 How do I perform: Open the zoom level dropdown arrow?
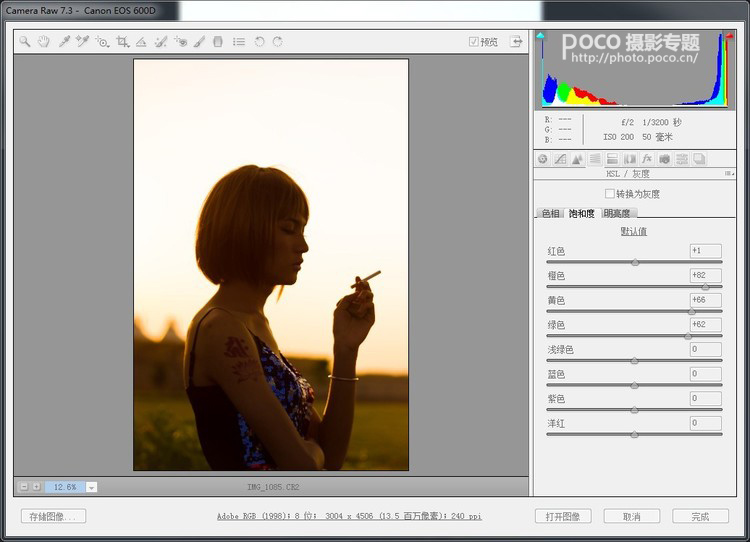pyautogui.click(x=91, y=487)
